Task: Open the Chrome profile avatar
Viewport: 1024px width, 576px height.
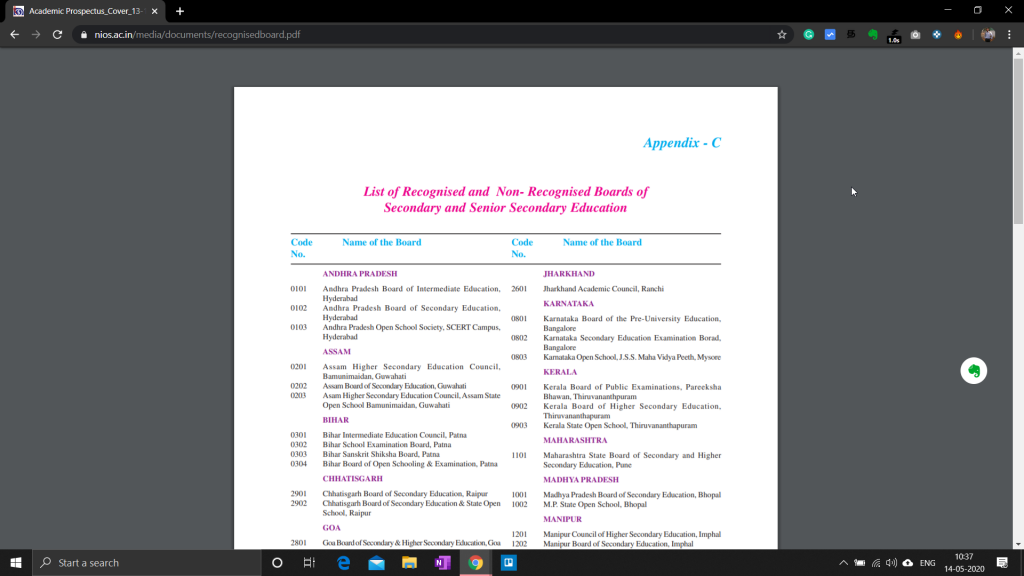Action: (987, 35)
